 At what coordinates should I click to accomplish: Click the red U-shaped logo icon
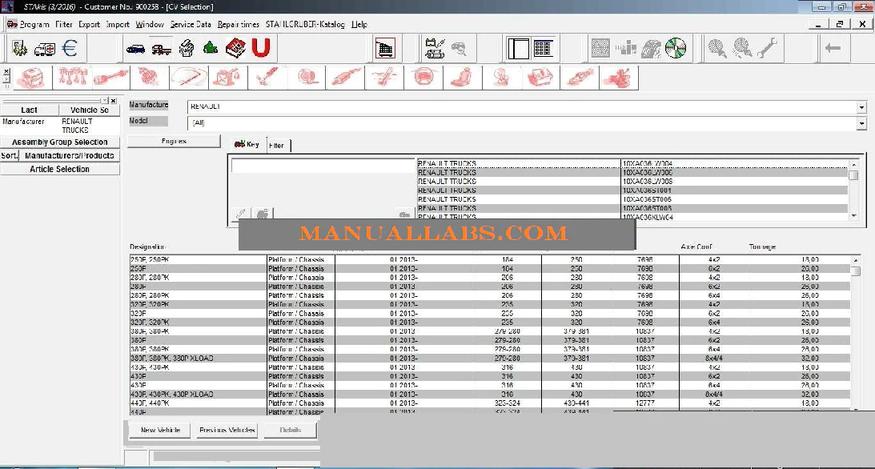click(261, 48)
